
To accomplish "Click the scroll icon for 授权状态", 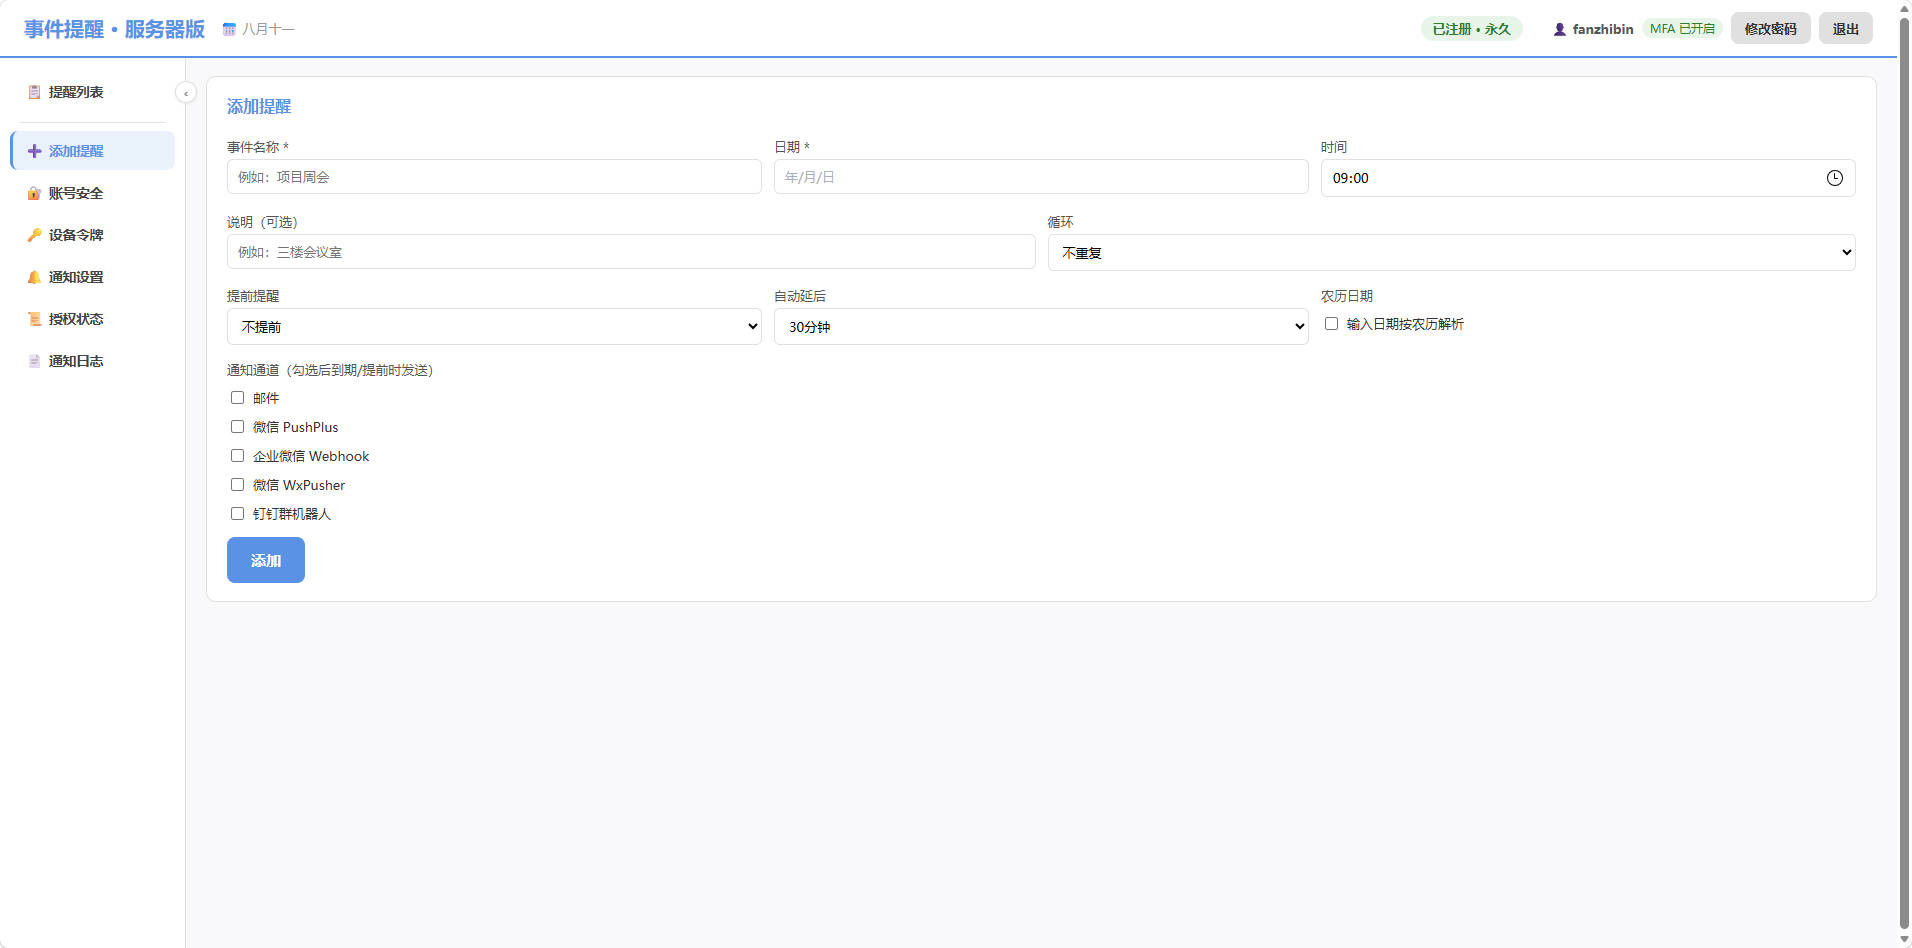I will (x=34, y=319).
